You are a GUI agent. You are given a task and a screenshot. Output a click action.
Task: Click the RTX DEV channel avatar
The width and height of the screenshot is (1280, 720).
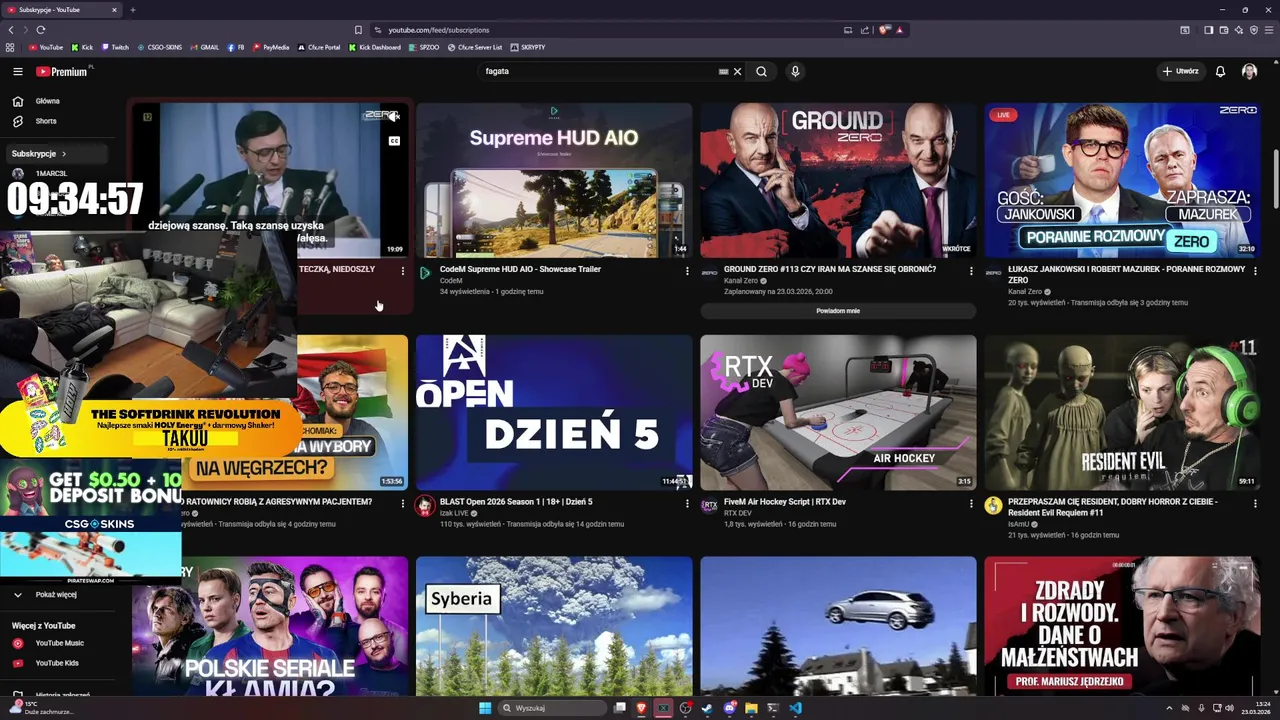pos(709,505)
